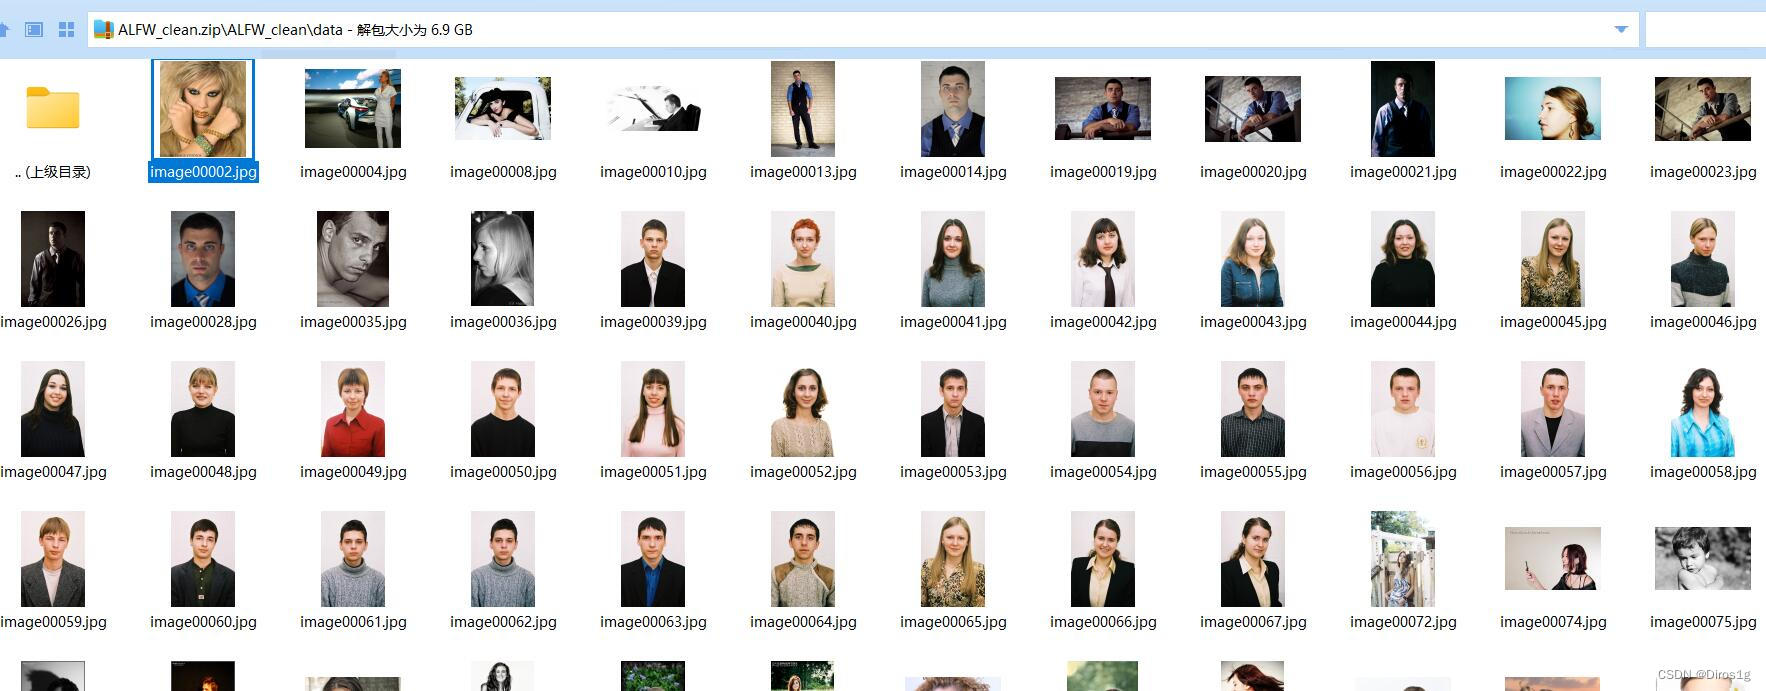The width and height of the screenshot is (1766, 691).
Task: Select thumbnail image00019.jpg
Action: tap(1103, 108)
